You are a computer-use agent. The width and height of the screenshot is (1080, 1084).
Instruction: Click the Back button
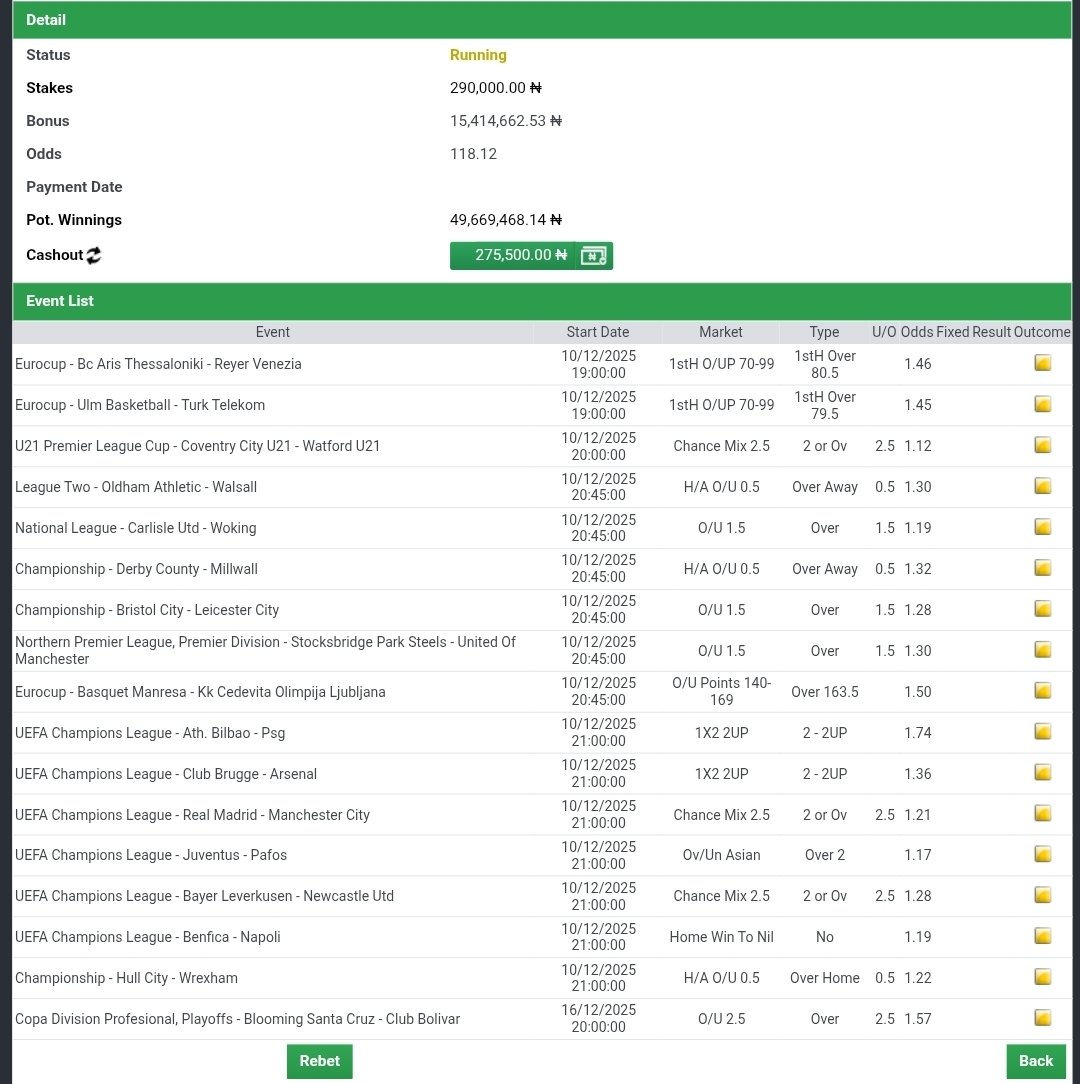(1036, 1061)
